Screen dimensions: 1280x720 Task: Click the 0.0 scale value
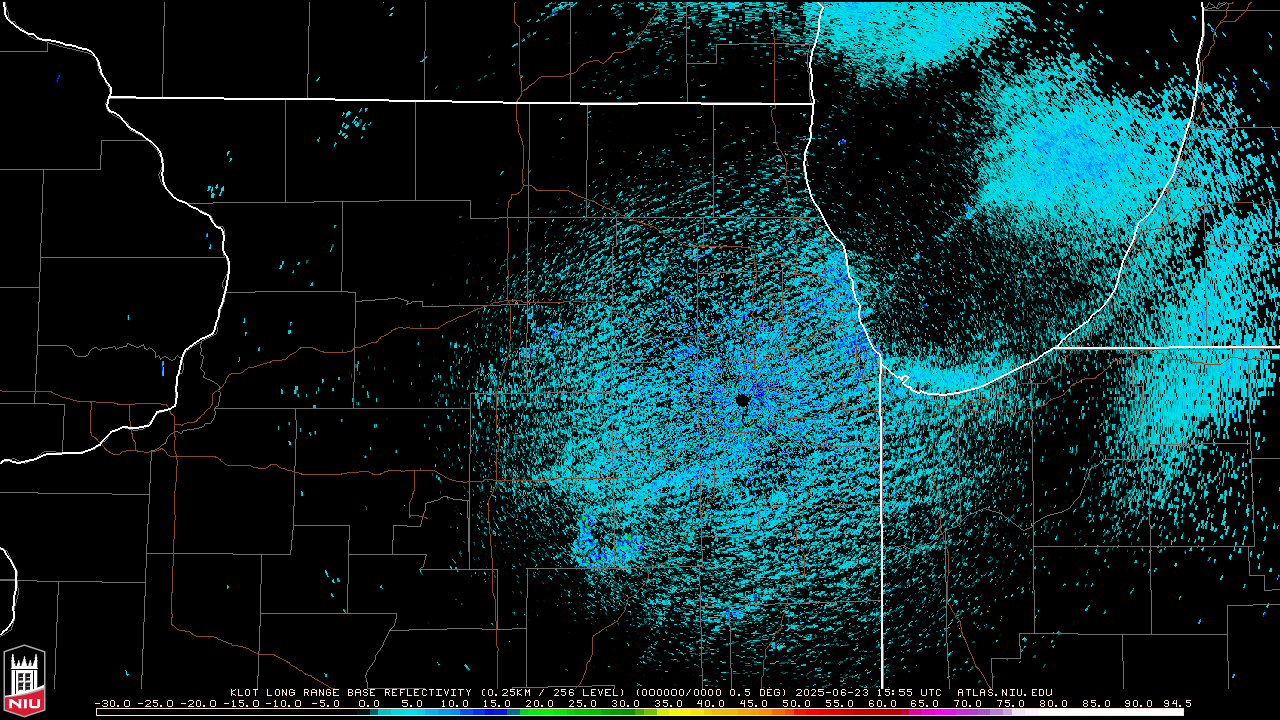coord(369,703)
